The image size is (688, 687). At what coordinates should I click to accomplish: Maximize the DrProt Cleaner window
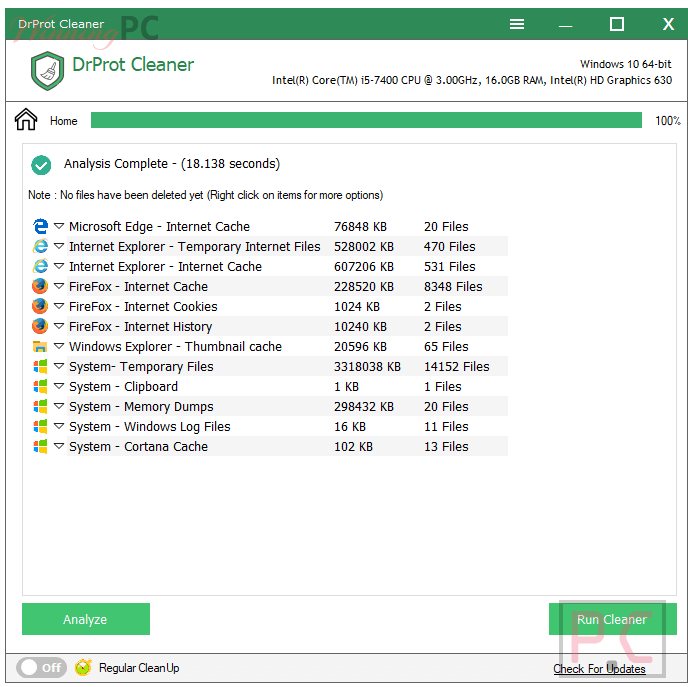(616, 24)
